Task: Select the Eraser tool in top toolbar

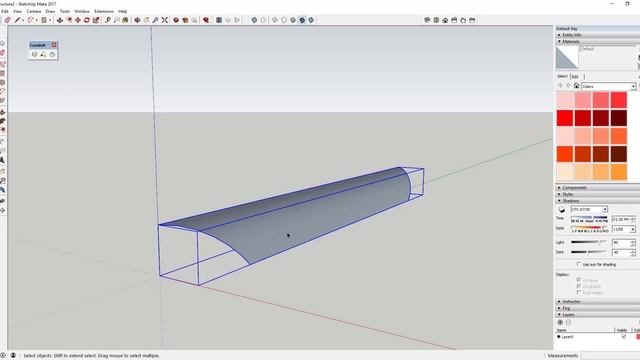Action: coord(7,20)
